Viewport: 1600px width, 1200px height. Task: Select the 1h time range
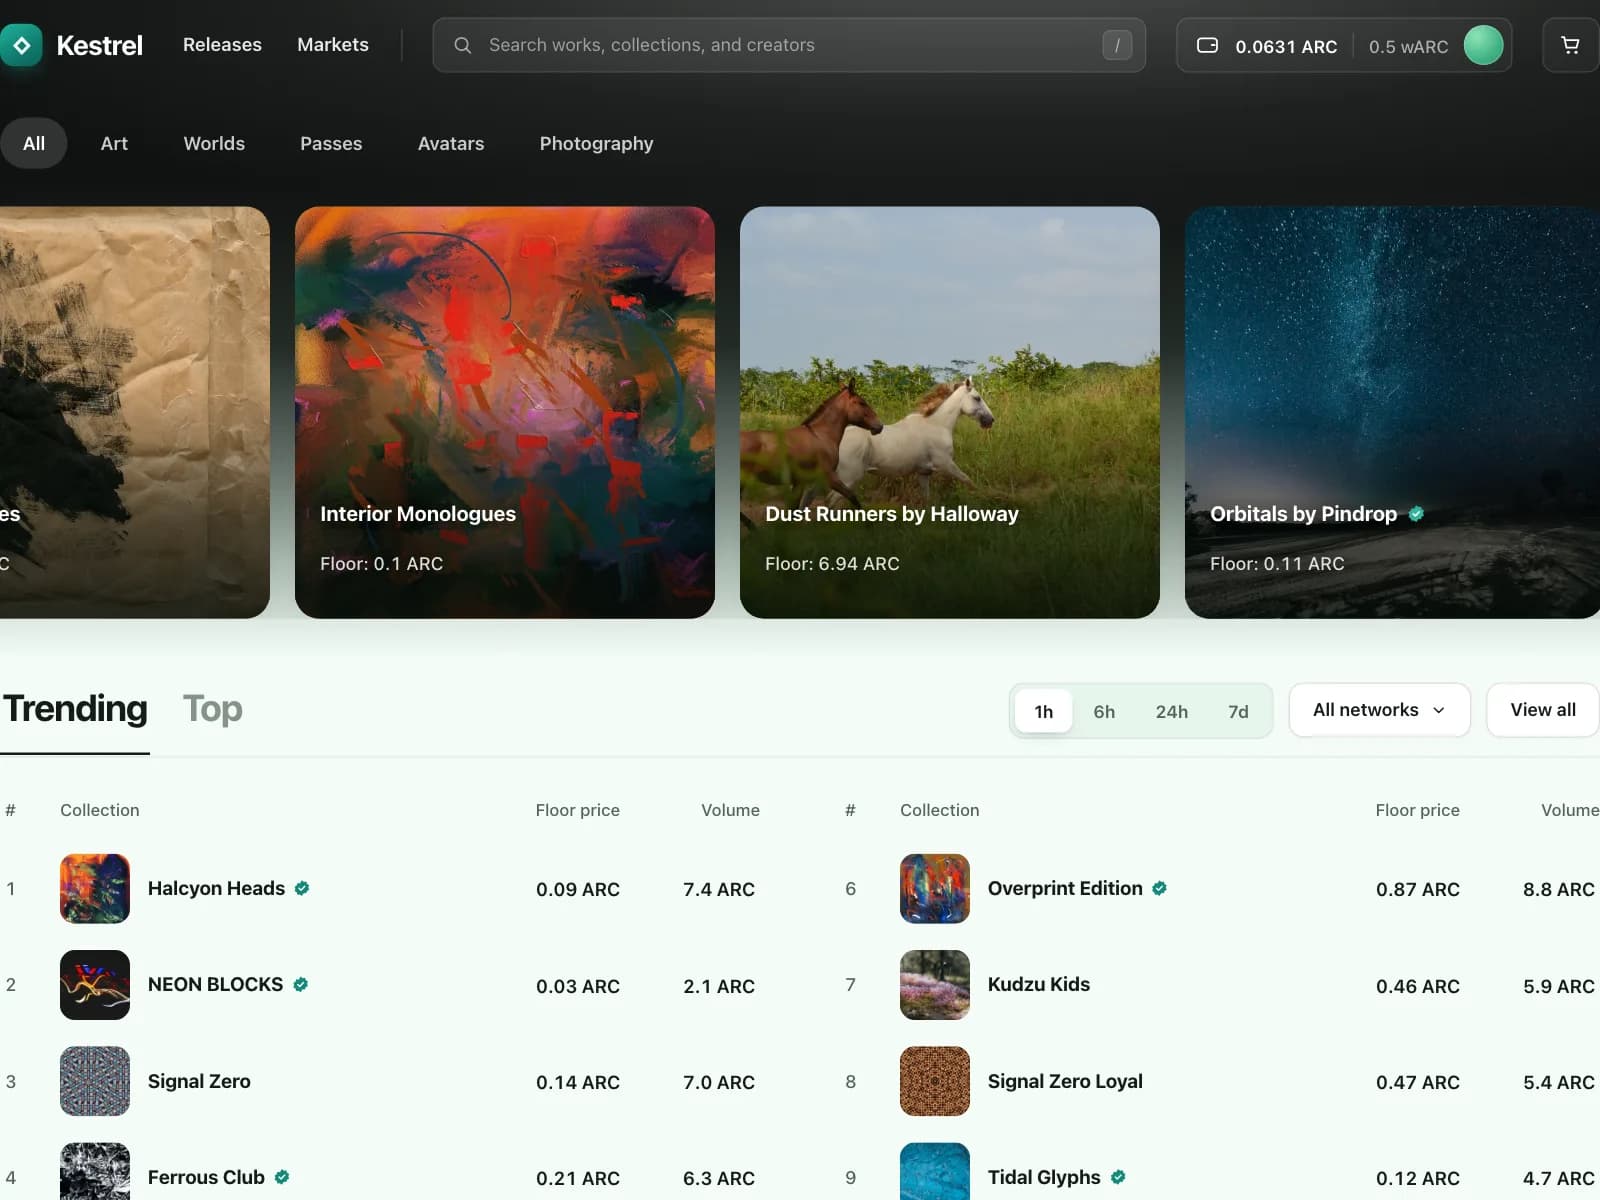tap(1044, 711)
